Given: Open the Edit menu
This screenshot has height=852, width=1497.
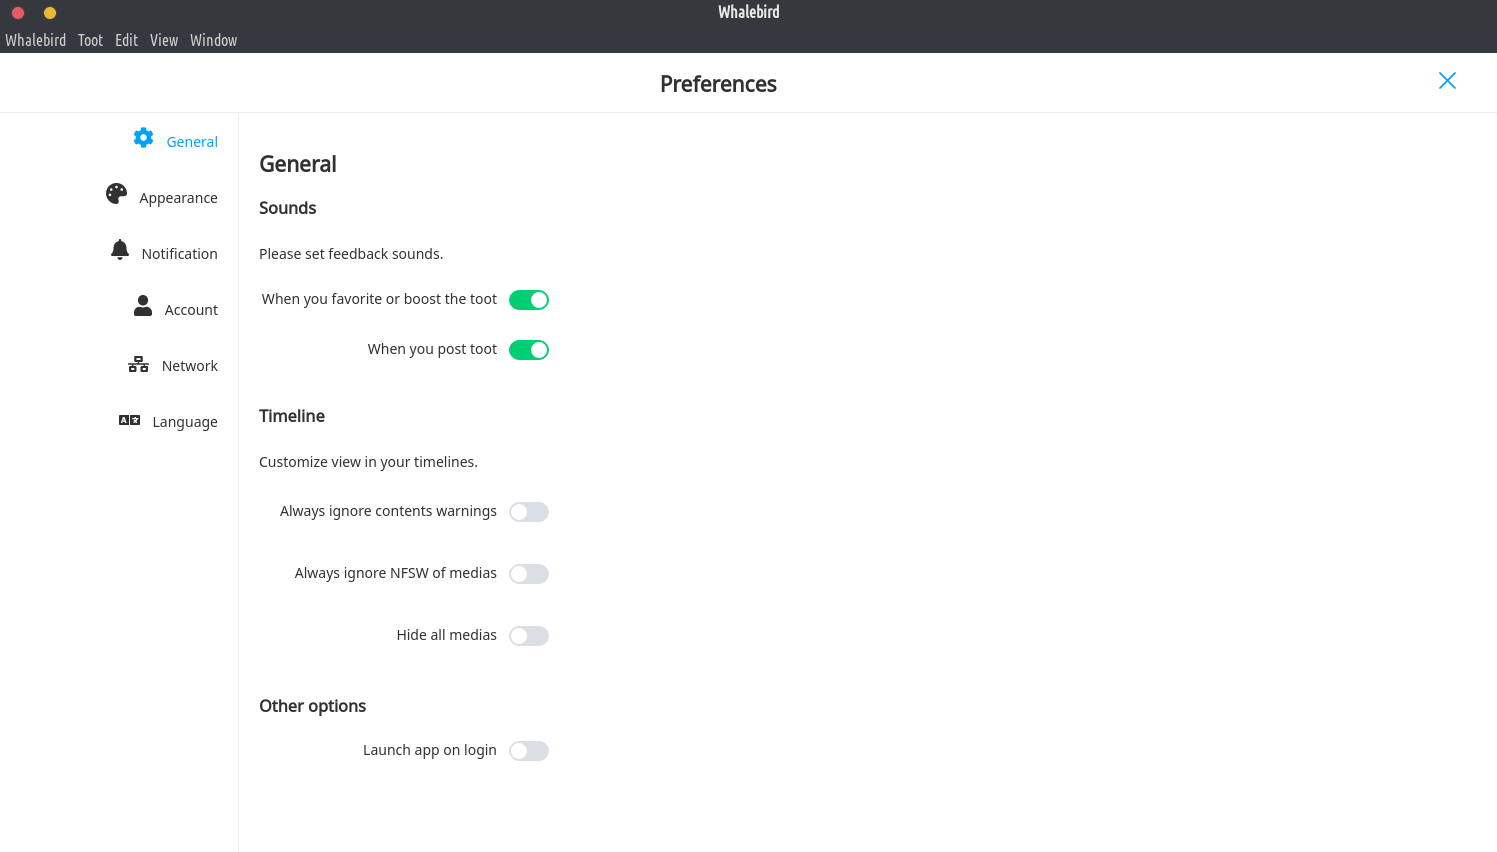Looking at the screenshot, I should pos(126,40).
